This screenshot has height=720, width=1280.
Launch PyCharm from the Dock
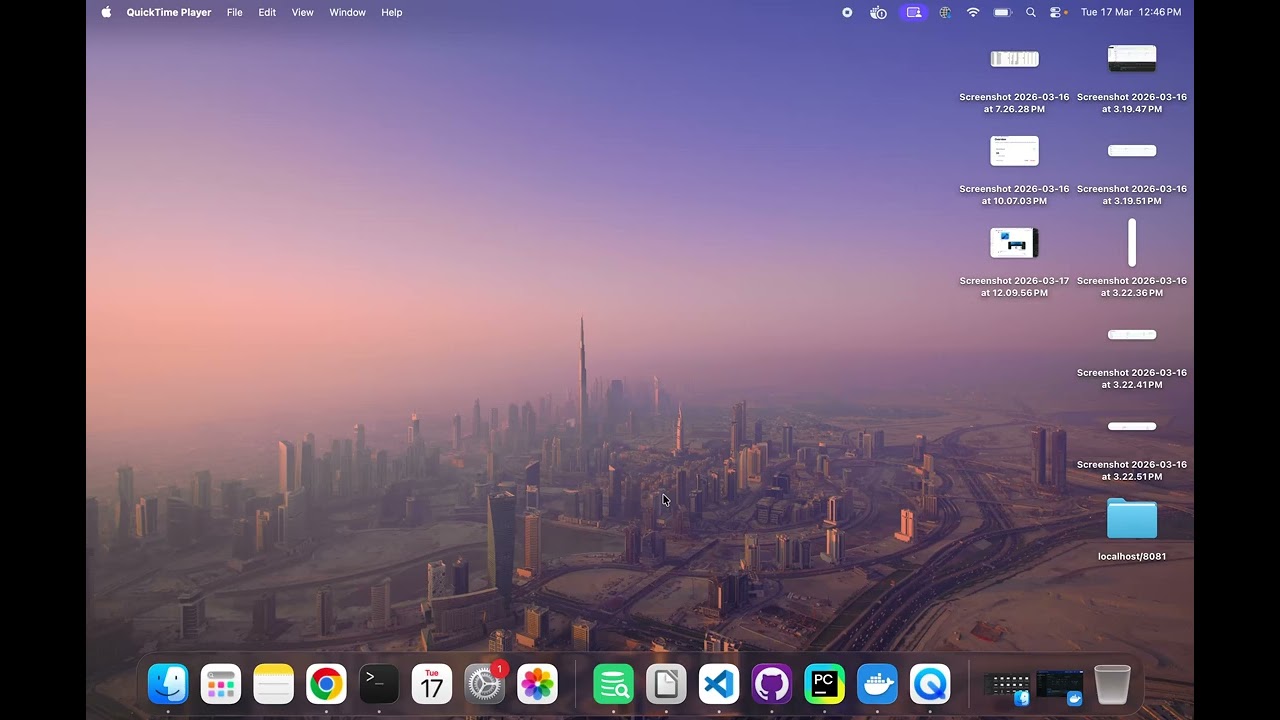pyautogui.click(x=824, y=684)
